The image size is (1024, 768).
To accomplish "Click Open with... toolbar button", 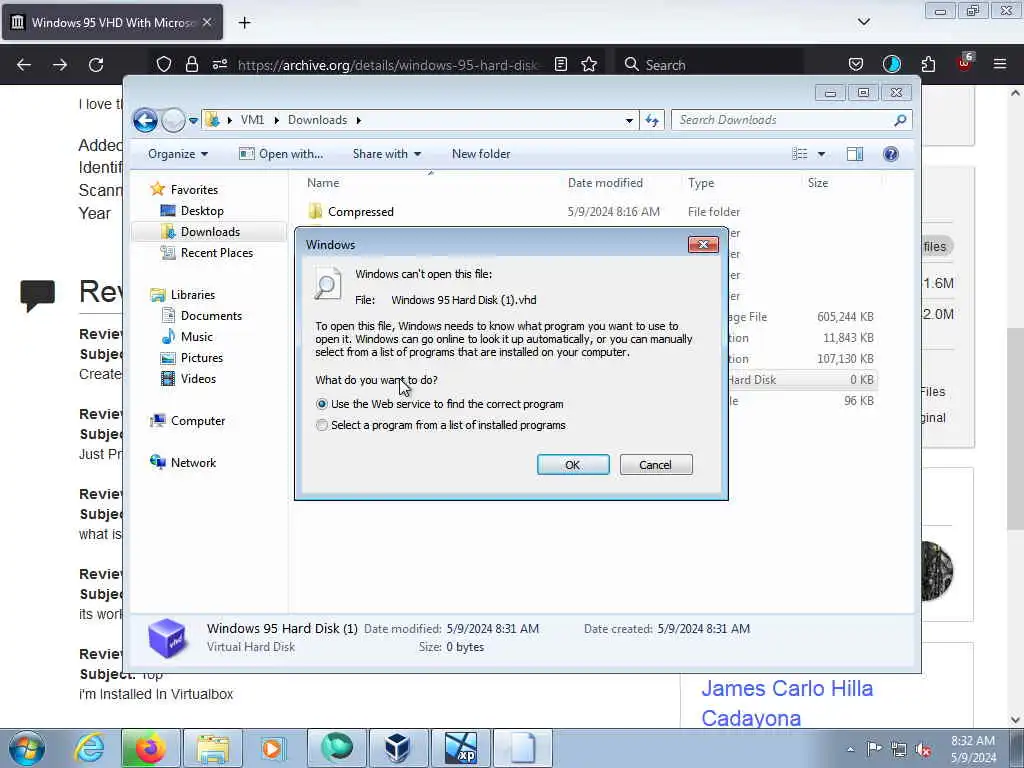I will pos(281,154).
